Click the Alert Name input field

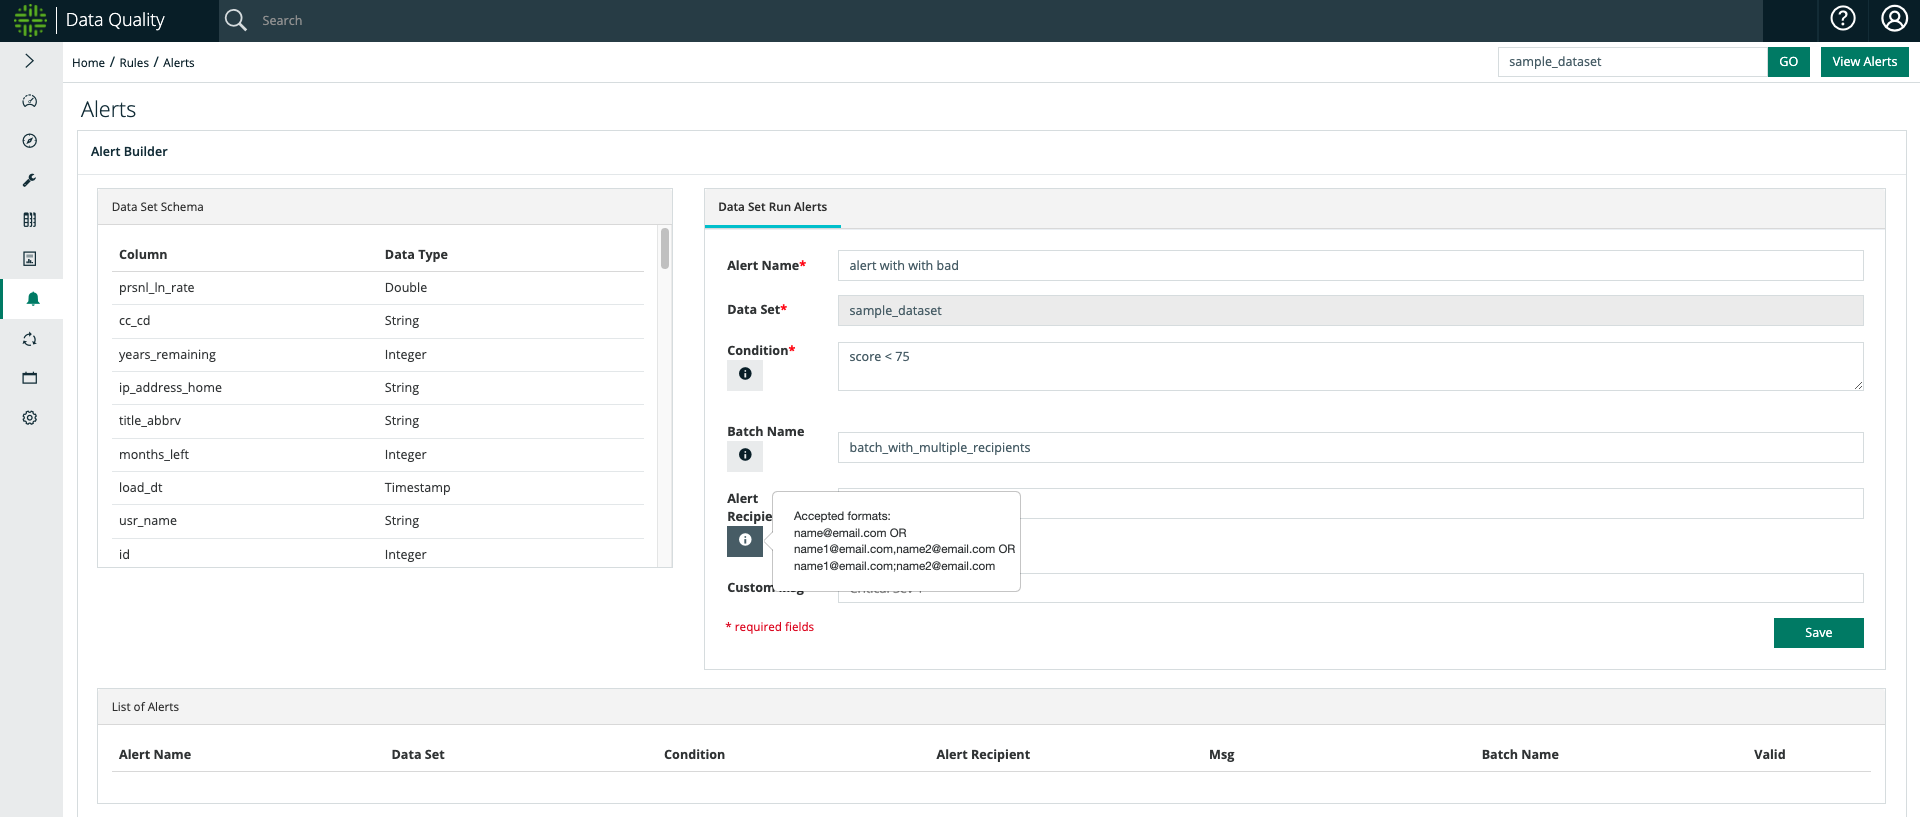pyautogui.click(x=1350, y=266)
